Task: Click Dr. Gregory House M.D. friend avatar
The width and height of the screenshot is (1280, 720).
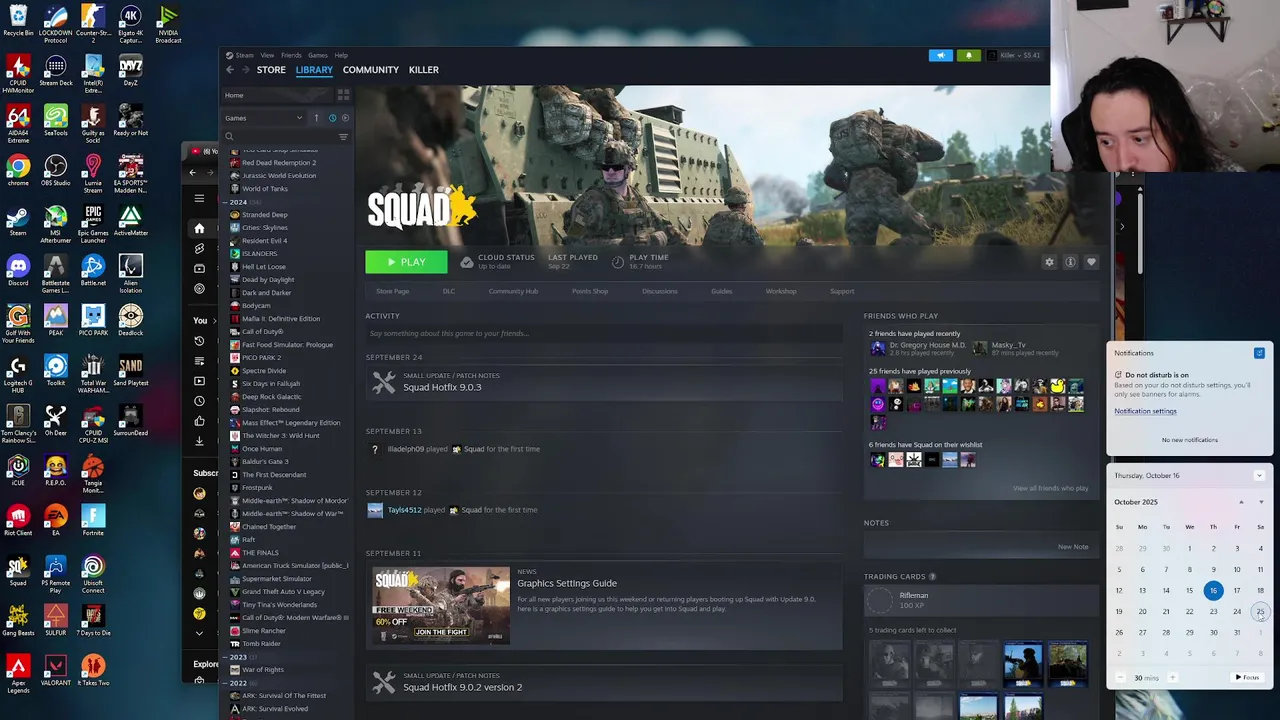Action: pos(878,348)
